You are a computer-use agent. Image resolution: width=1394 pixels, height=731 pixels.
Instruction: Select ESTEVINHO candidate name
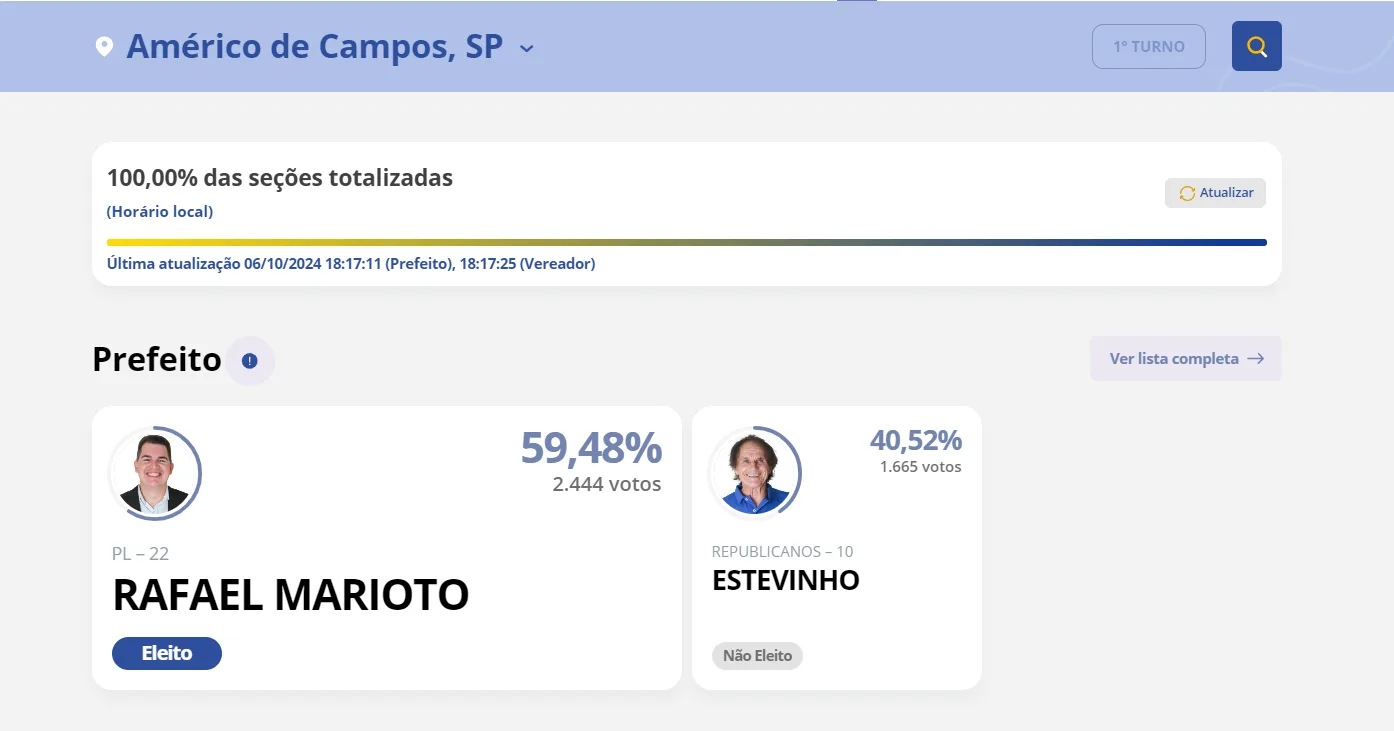click(786, 581)
